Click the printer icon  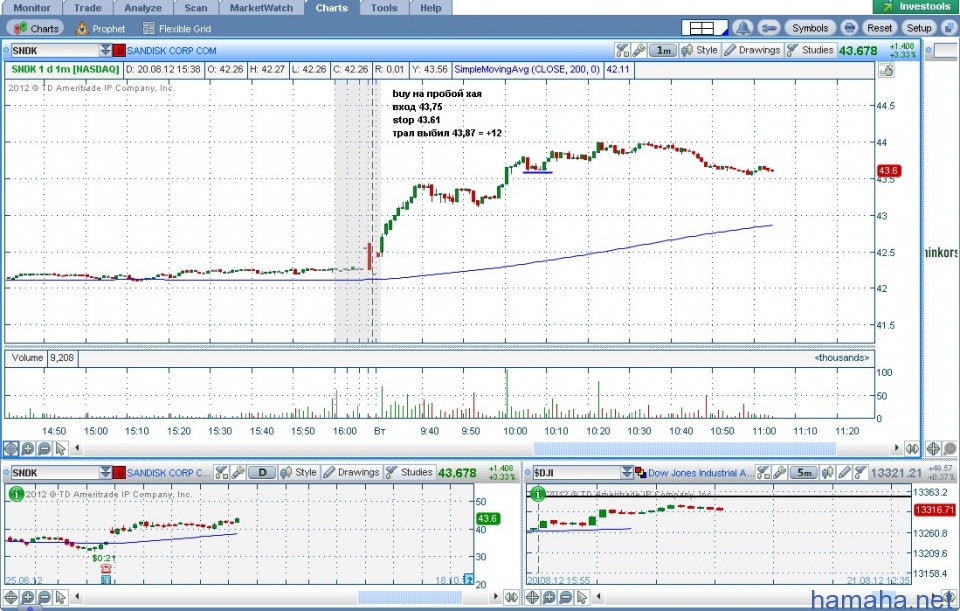(x=849, y=28)
